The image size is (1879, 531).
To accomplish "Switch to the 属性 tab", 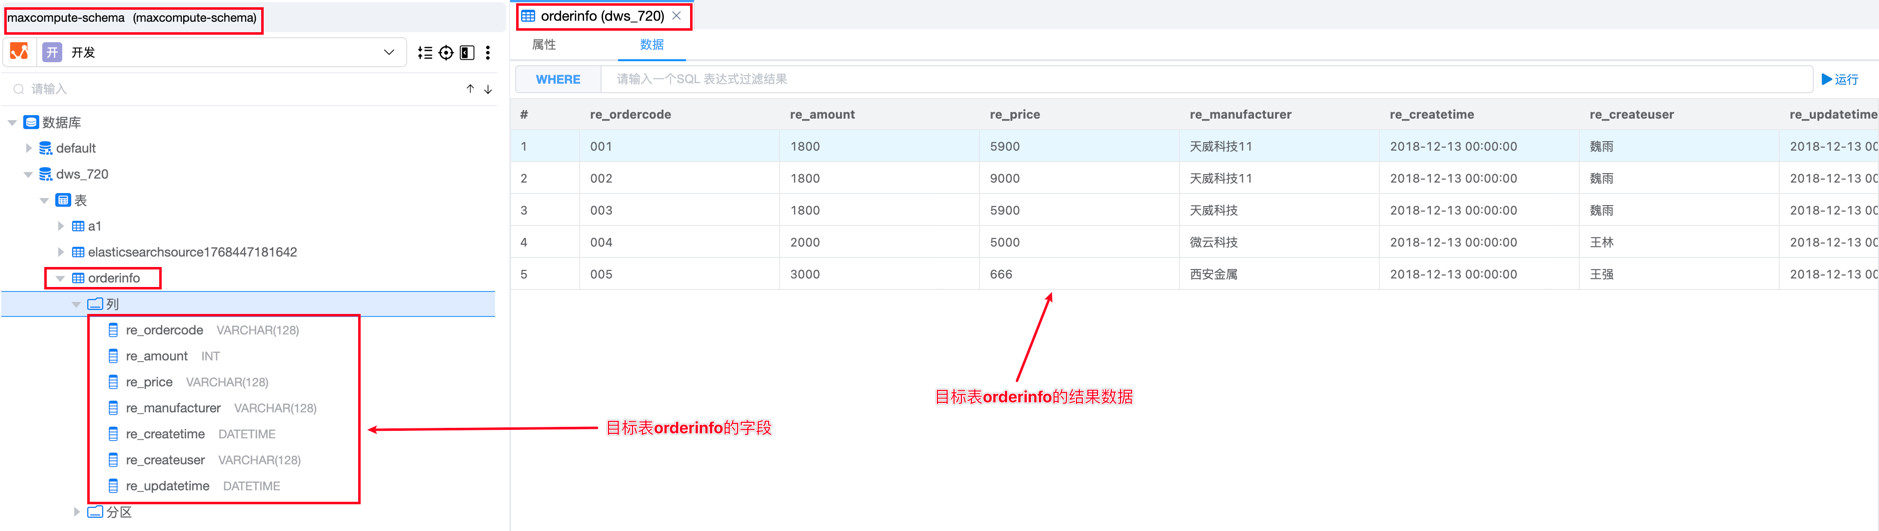I will (544, 45).
